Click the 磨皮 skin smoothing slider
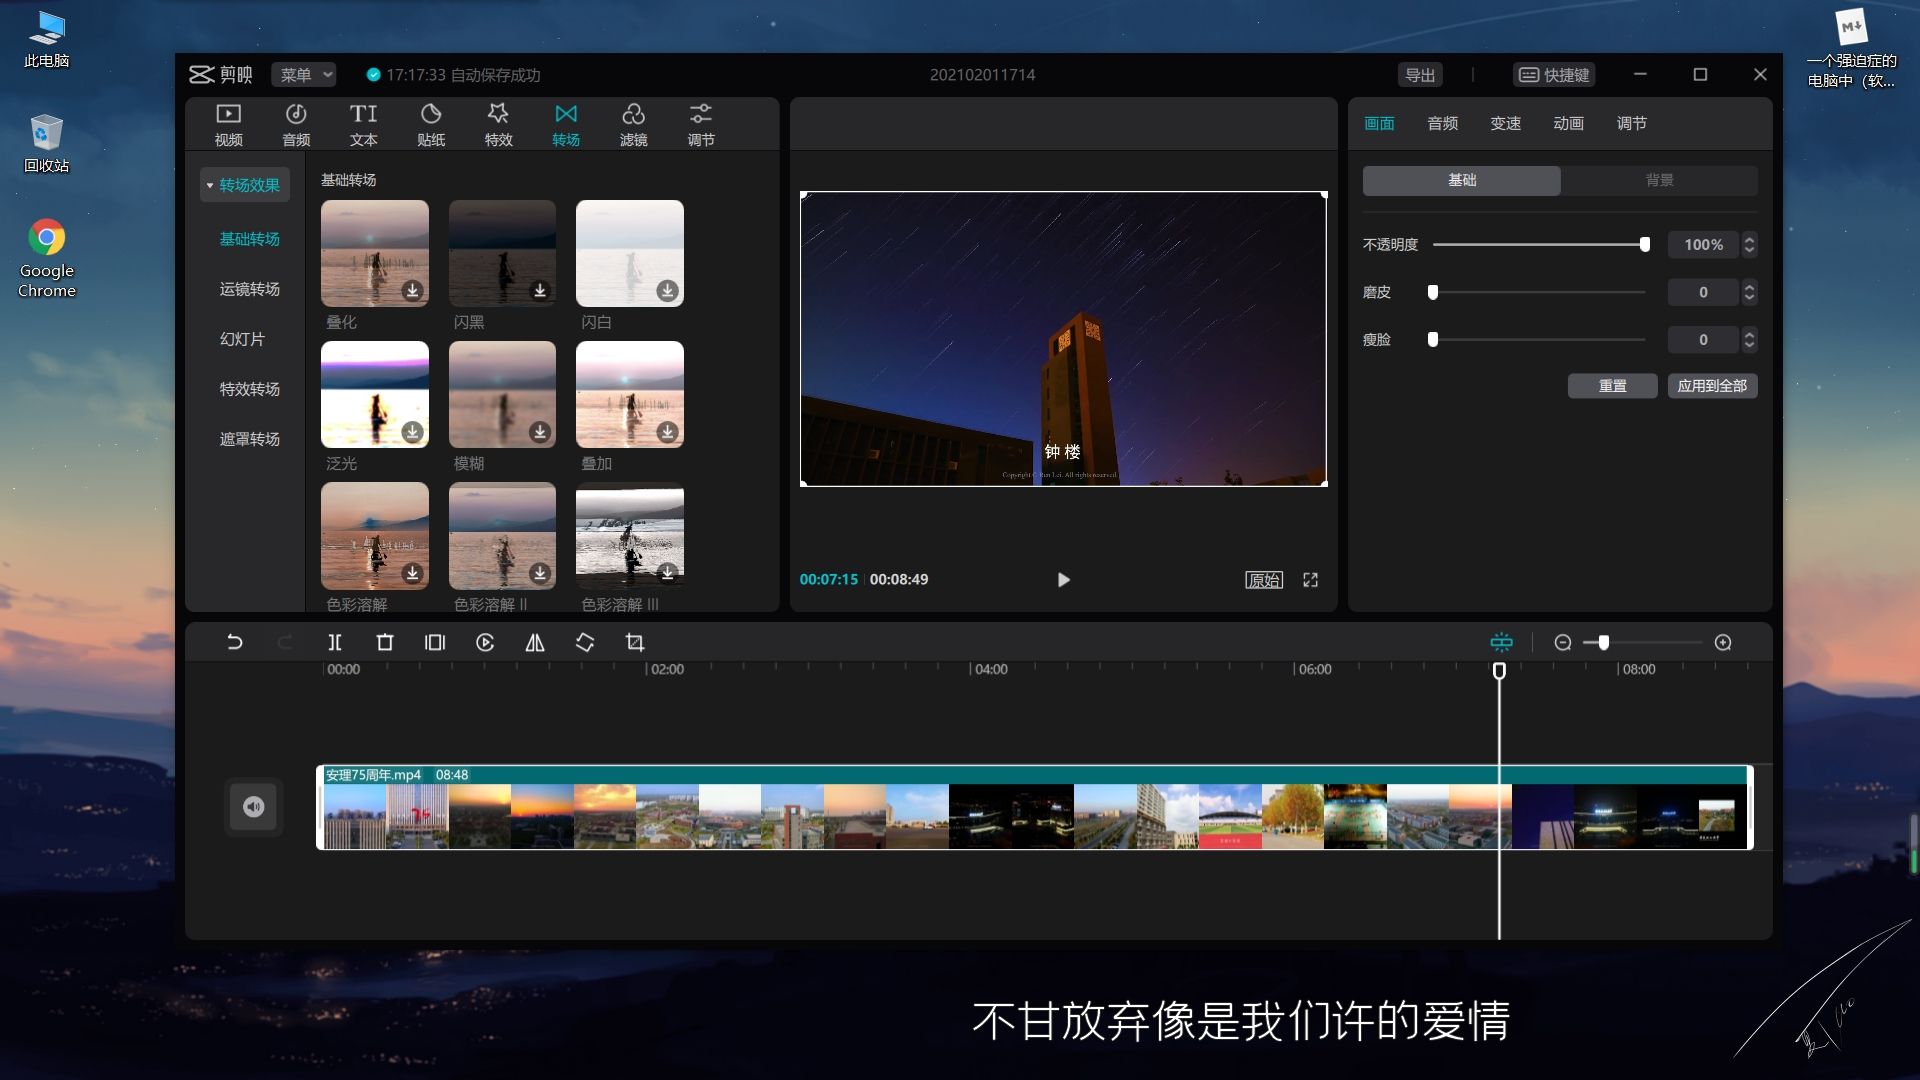Screen dimensions: 1920x1080 pyautogui.click(x=1539, y=292)
